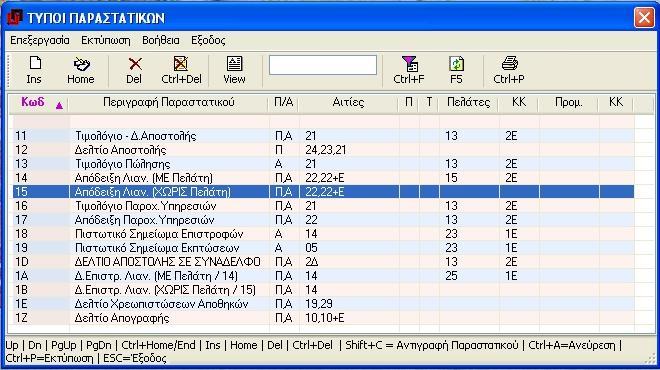660x370 pixels.
Task: Click the Περιγραφή Παραστατικού column header
Action: coord(168,102)
